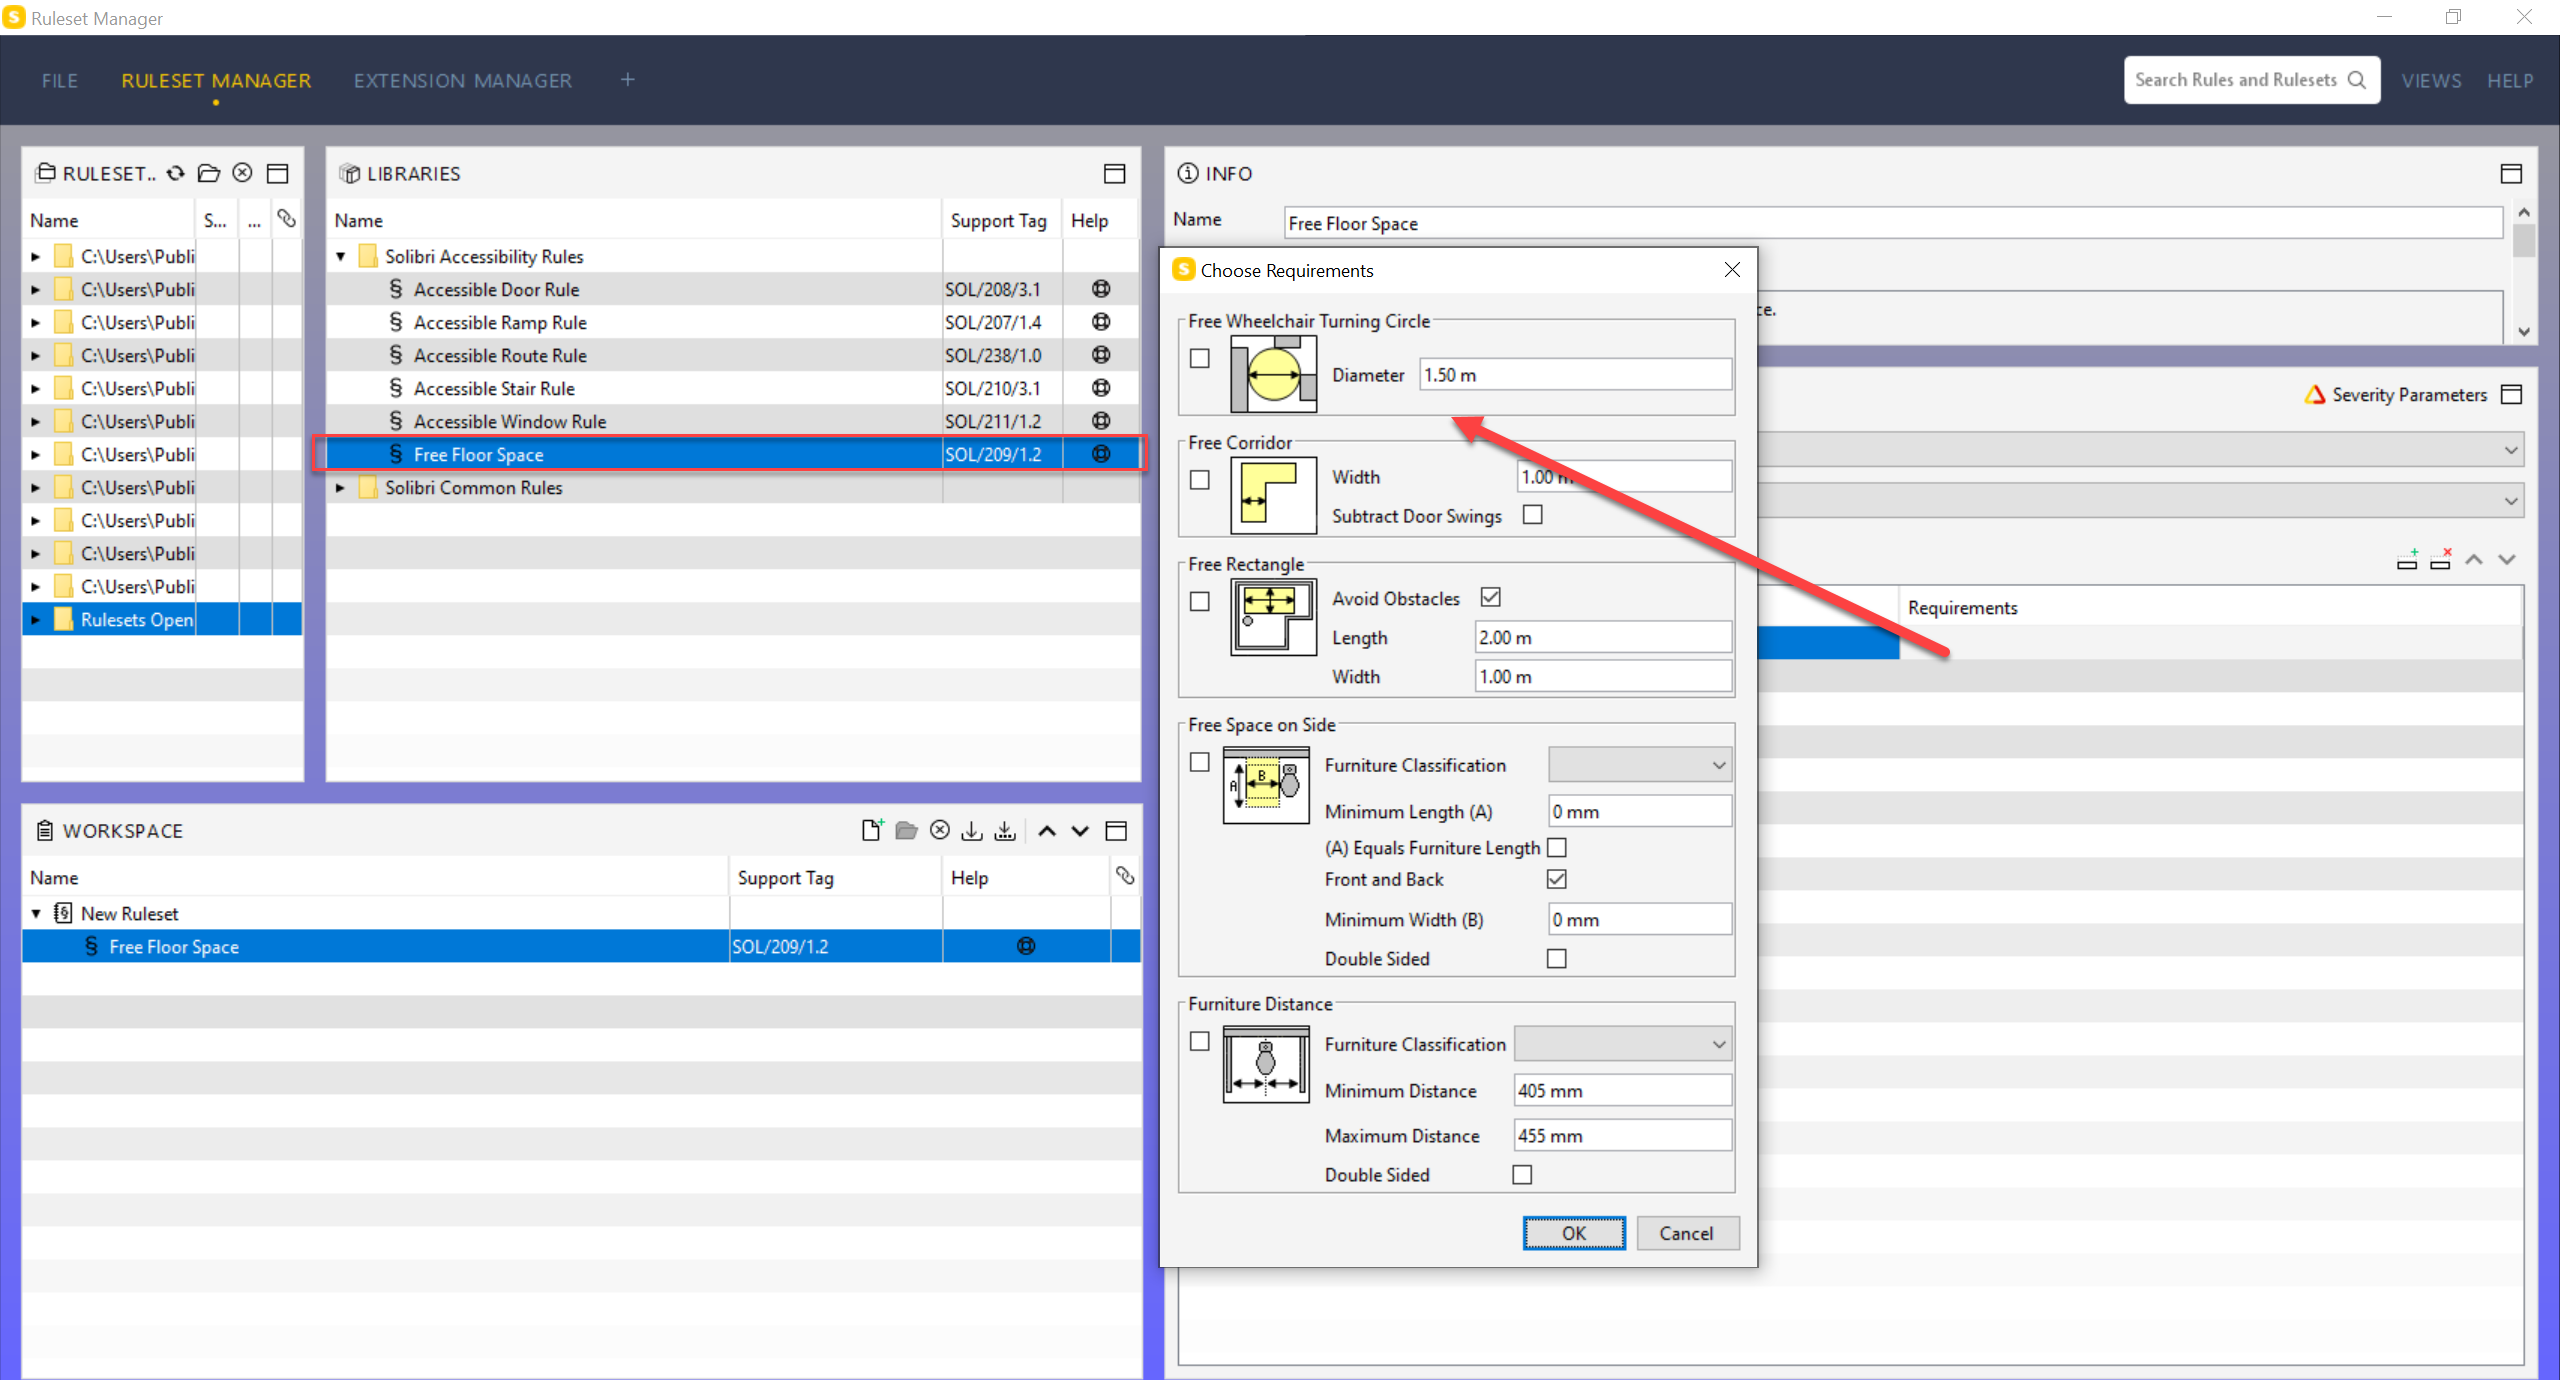Open Severity Parameters
The height and width of the screenshot is (1380, 2560).
click(x=2395, y=395)
